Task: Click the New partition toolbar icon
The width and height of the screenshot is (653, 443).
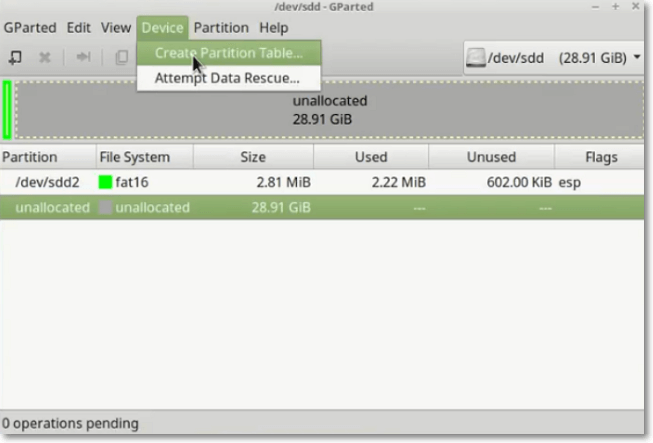Action: point(15,57)
